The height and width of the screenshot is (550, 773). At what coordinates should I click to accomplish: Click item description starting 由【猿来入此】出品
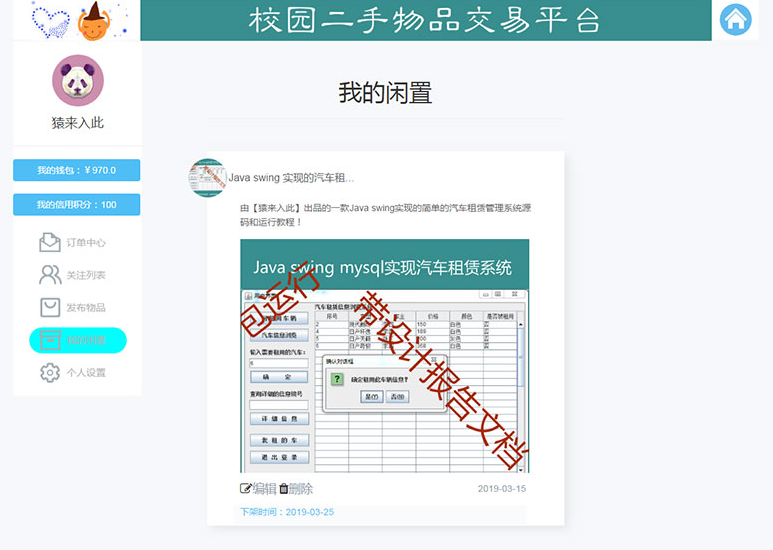(385, 215)
